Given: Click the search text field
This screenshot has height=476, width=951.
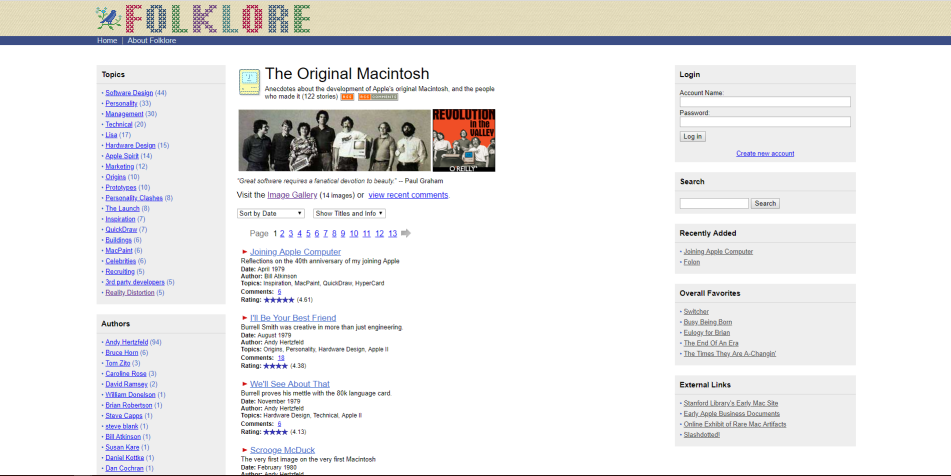Looking at the screenshot, I should pos(714,204).
